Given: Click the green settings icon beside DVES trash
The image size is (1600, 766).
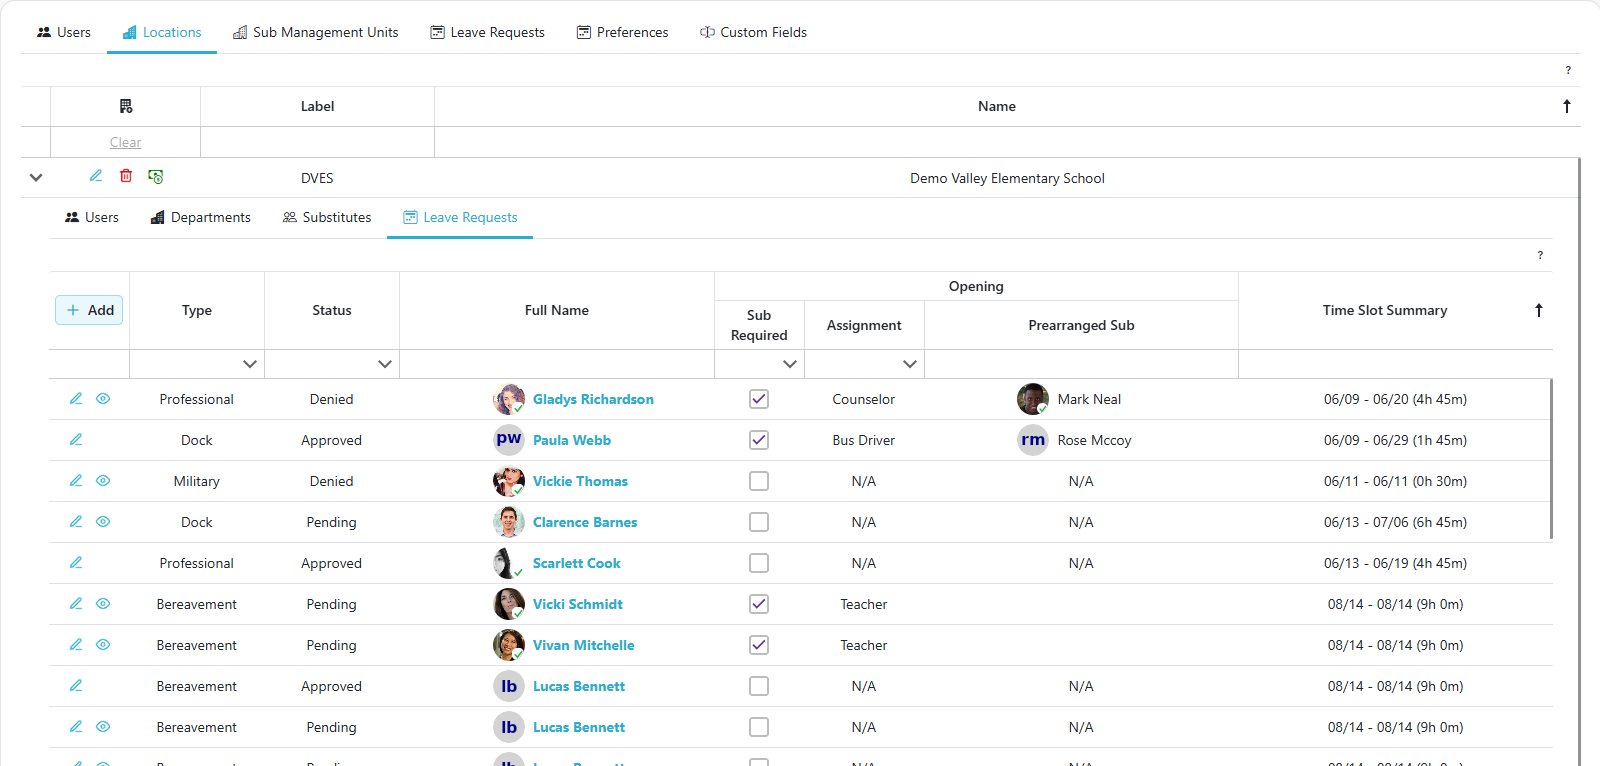Looking at the screenshot, I should 156,176.
